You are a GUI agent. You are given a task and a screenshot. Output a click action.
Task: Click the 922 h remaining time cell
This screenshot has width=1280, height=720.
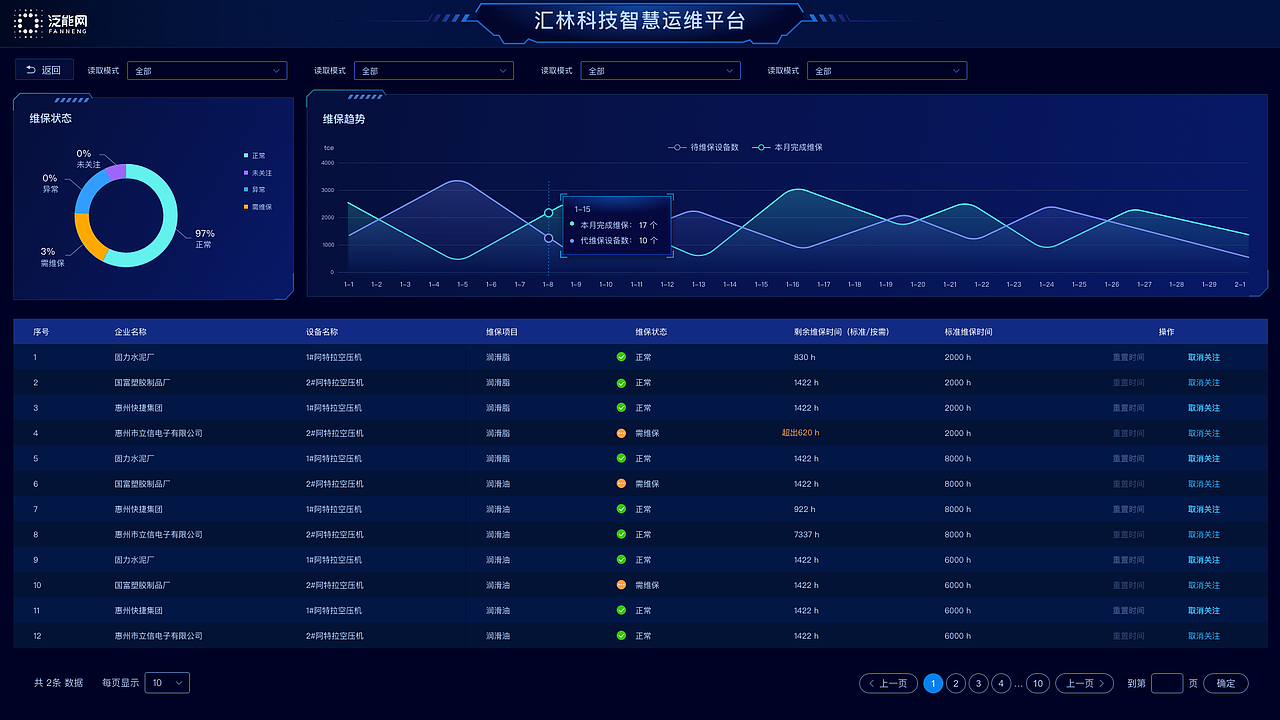[x=805, y=509]
